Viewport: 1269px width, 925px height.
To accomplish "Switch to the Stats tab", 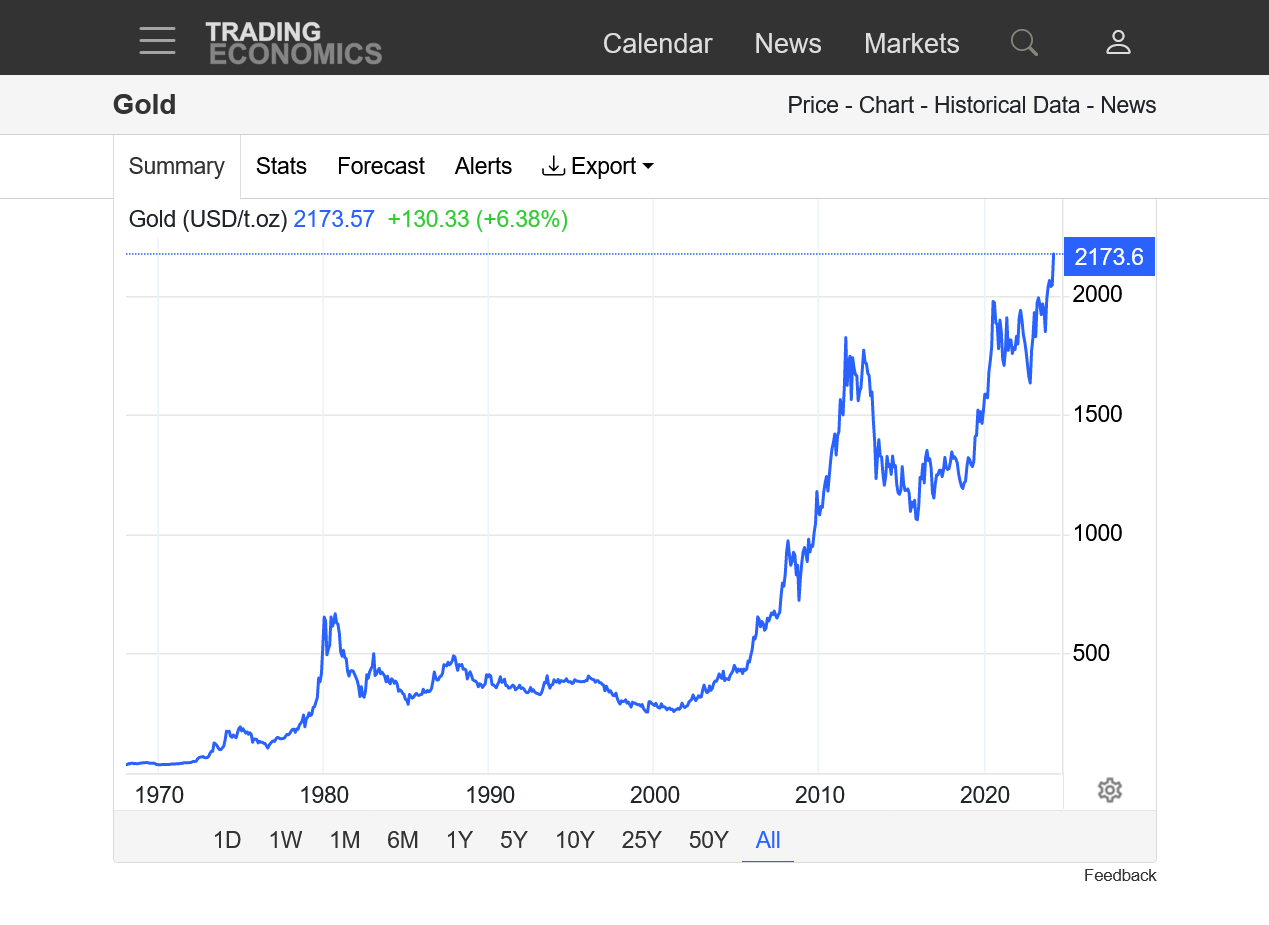I will coord(281,166).
